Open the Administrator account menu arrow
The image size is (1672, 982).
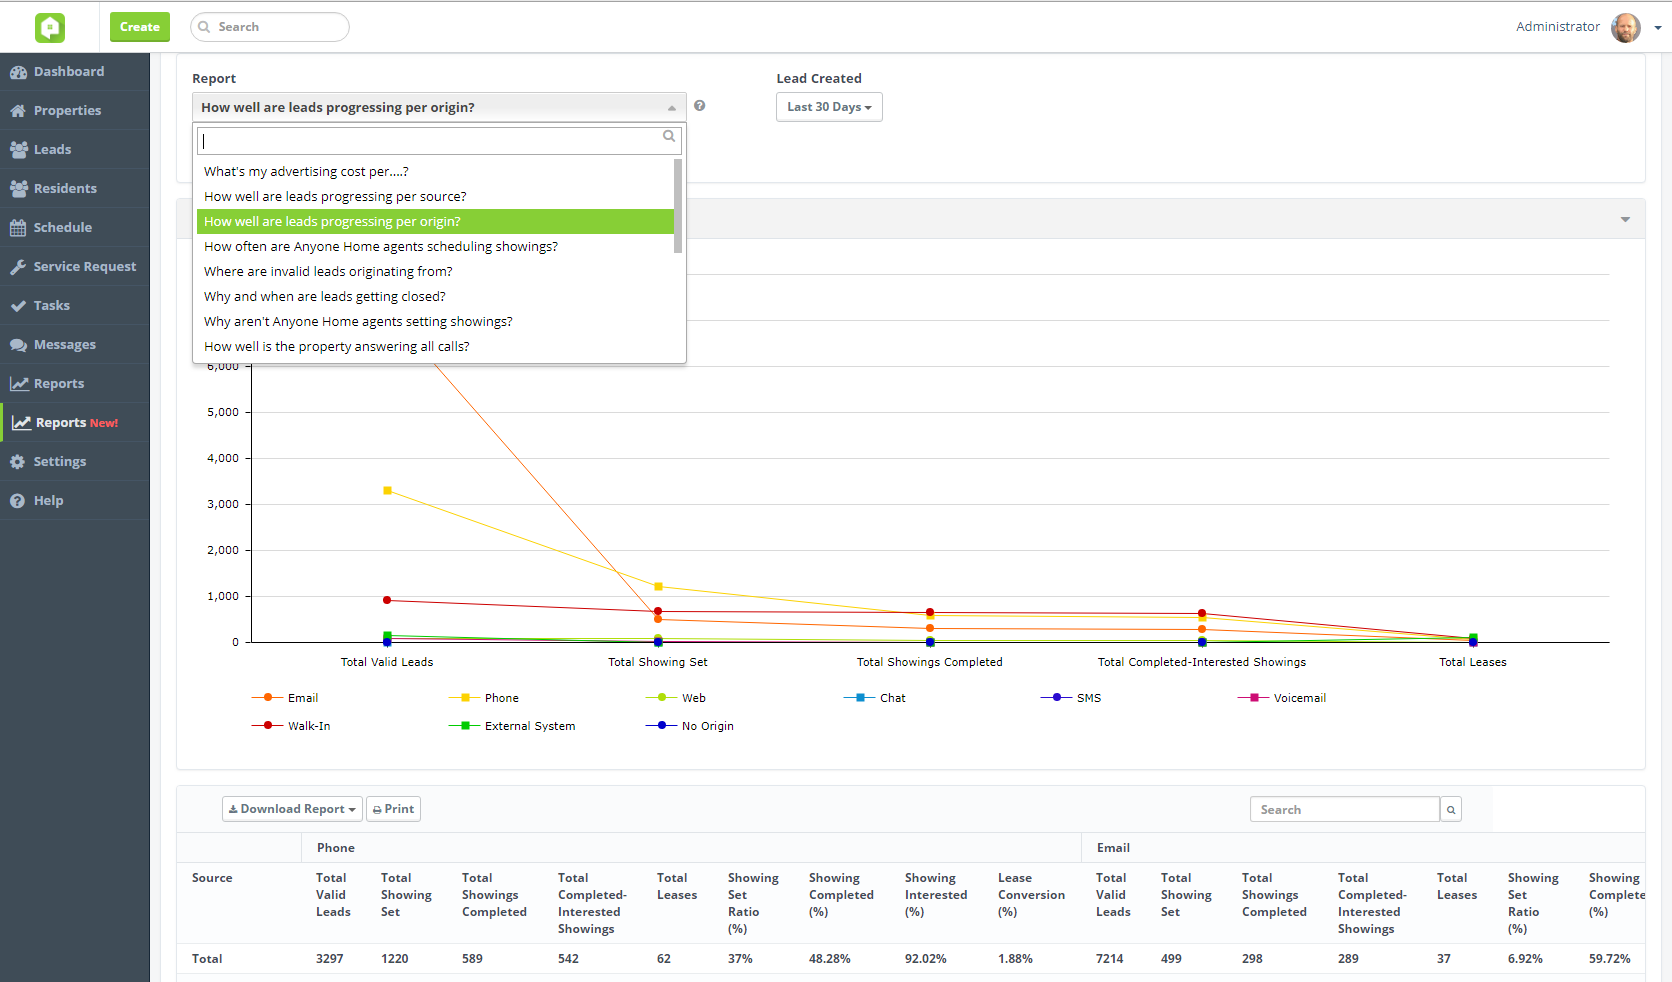(x=1658, y=28)
